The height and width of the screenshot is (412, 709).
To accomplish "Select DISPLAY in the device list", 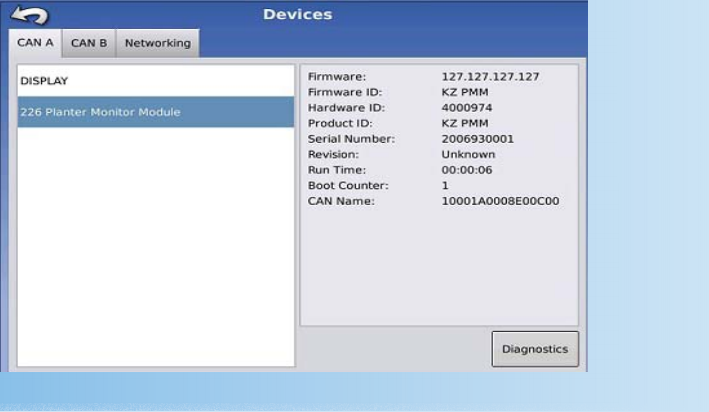I will pyautogui.click(x=156, y=81).
